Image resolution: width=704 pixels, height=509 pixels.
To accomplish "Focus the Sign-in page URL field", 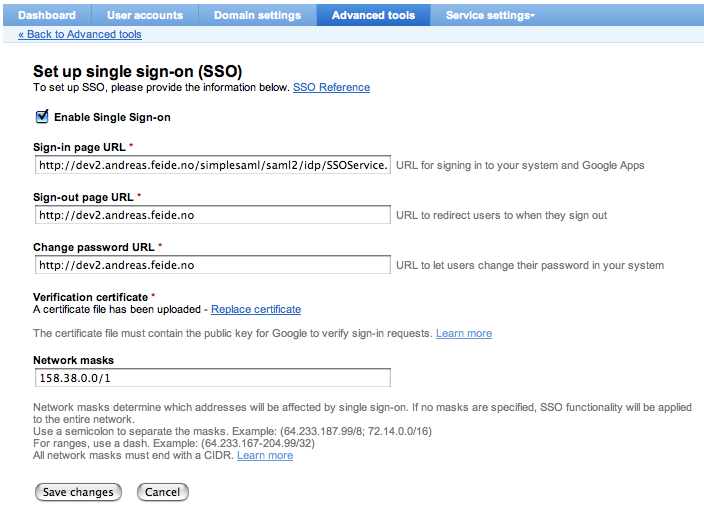I will tap(211, 164).
